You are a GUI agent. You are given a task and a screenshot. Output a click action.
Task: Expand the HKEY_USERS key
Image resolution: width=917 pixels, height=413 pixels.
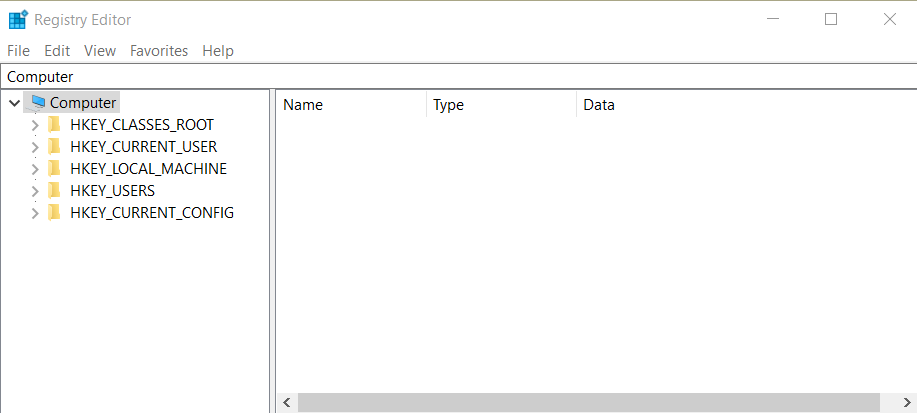tap(35, 191)
